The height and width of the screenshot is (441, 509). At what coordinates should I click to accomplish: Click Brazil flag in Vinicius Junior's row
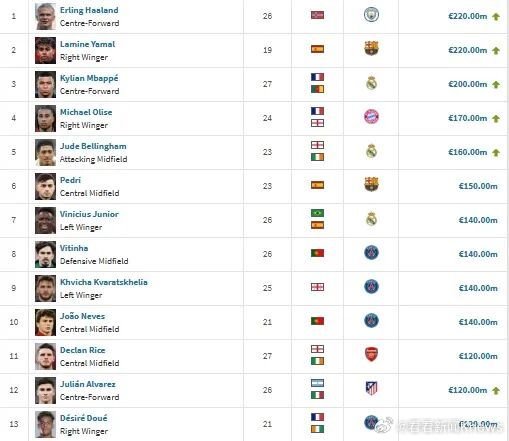point(317,213)
